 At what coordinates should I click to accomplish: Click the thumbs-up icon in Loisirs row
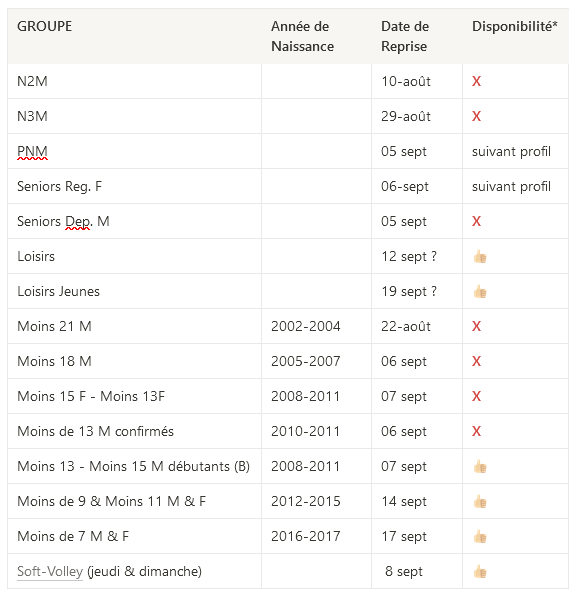pyautogui.click(x=480, y=257)
